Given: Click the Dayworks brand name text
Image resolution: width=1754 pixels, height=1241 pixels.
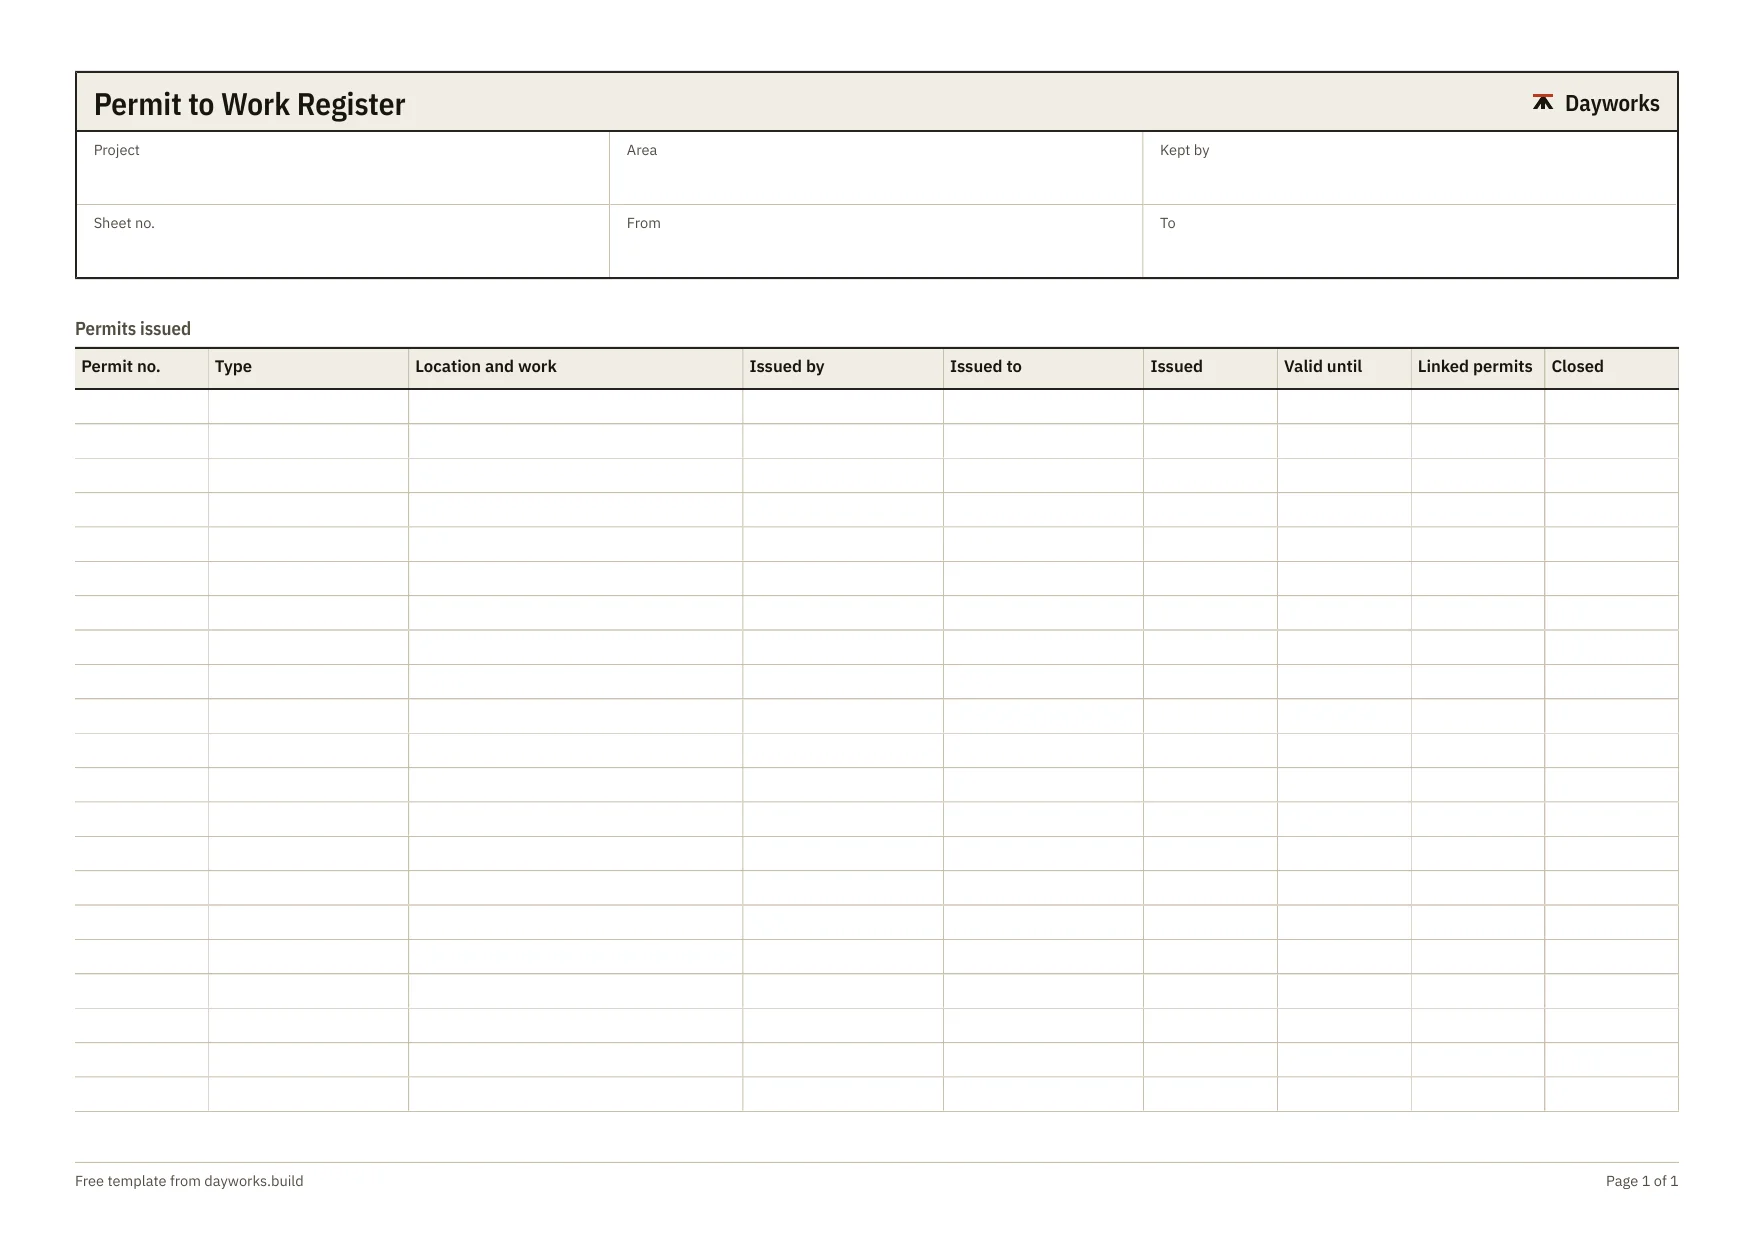Looking at the screenshot, I should tap(1611, 104).
